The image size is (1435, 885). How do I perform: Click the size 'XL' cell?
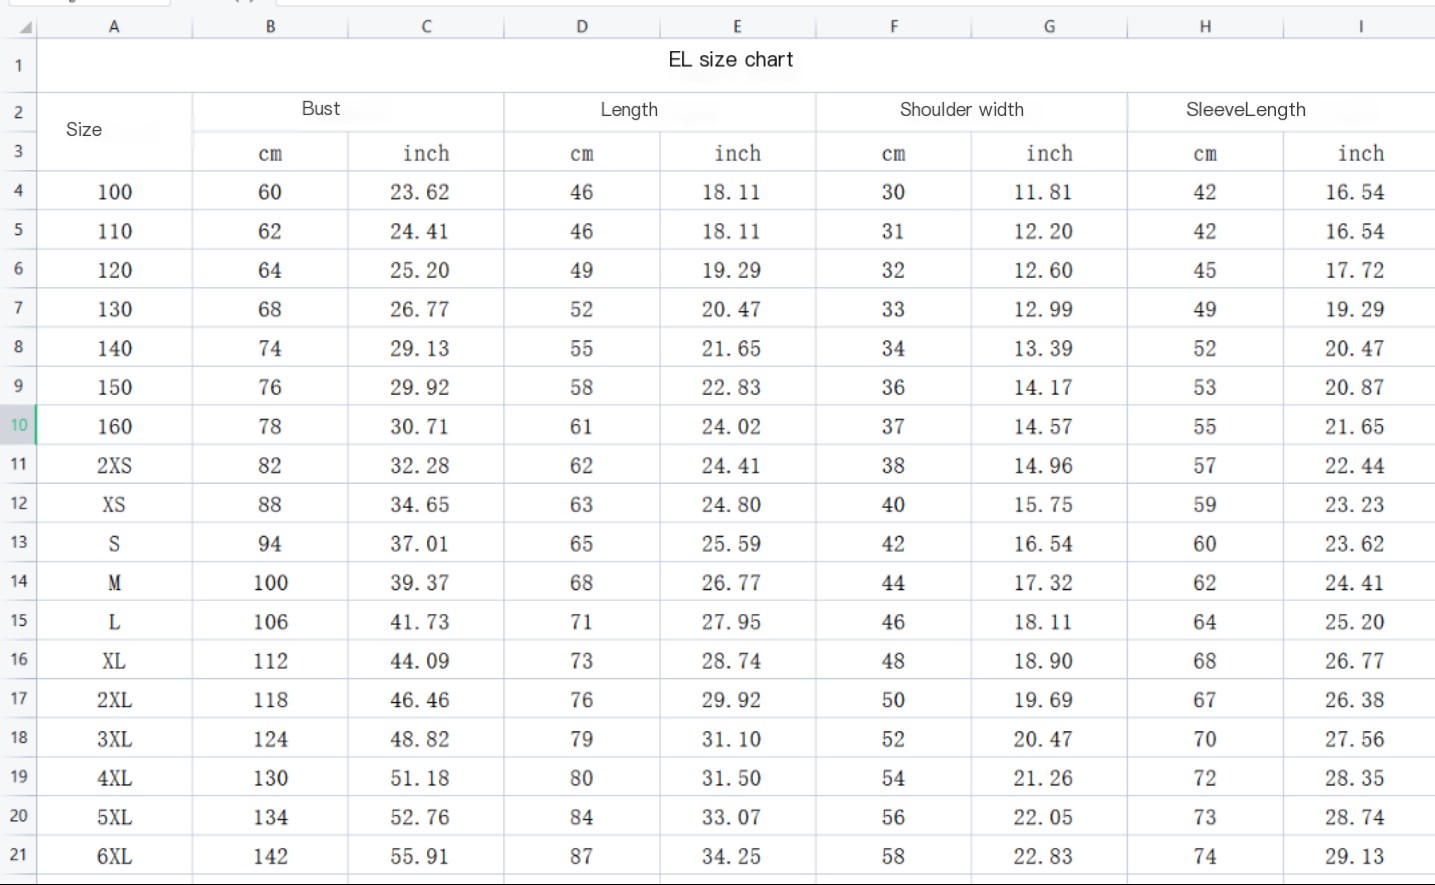pos(114,661)
